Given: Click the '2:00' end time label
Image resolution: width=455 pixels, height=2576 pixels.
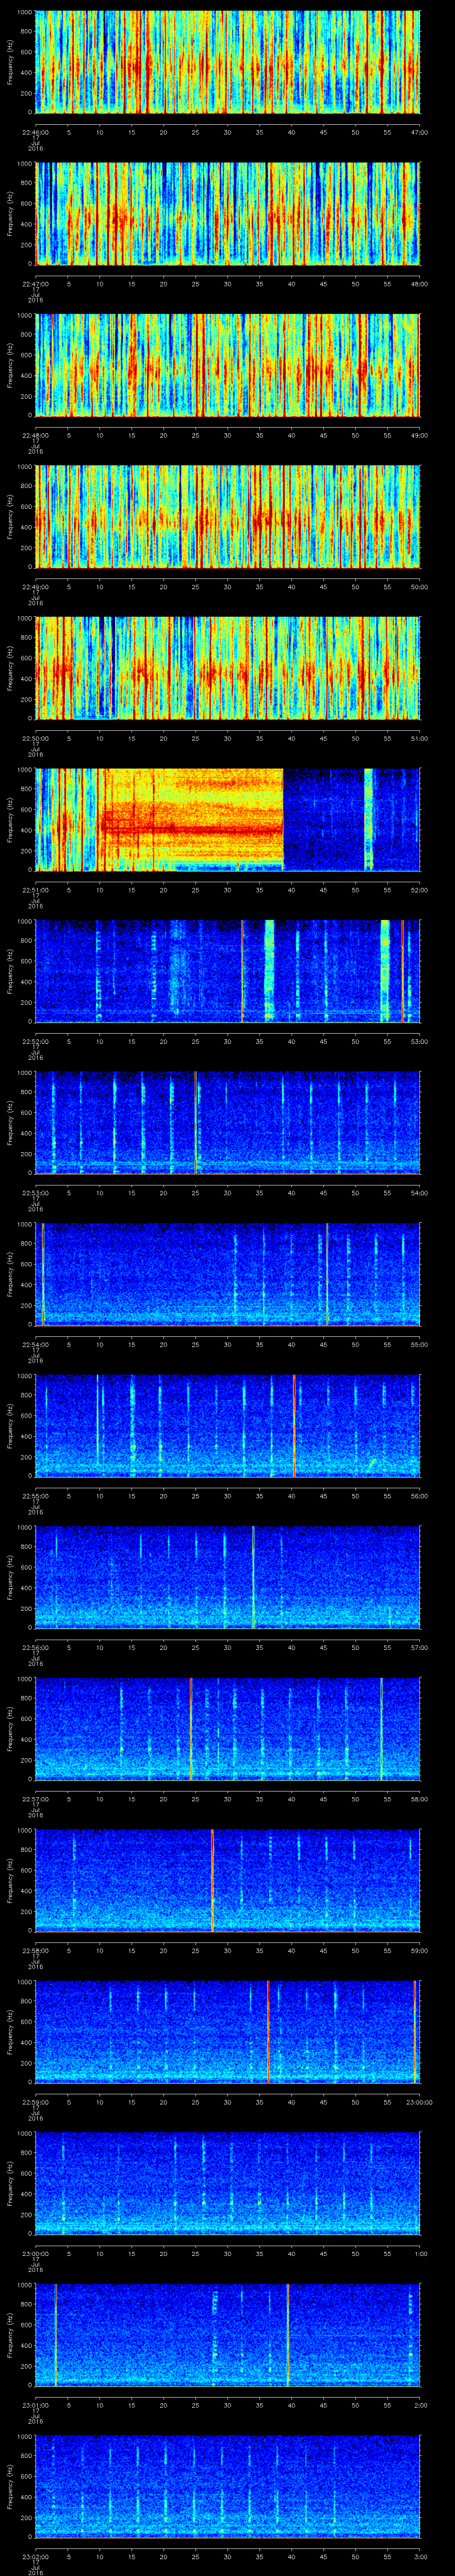Looking at the screenshot, I should point(421,2404).
